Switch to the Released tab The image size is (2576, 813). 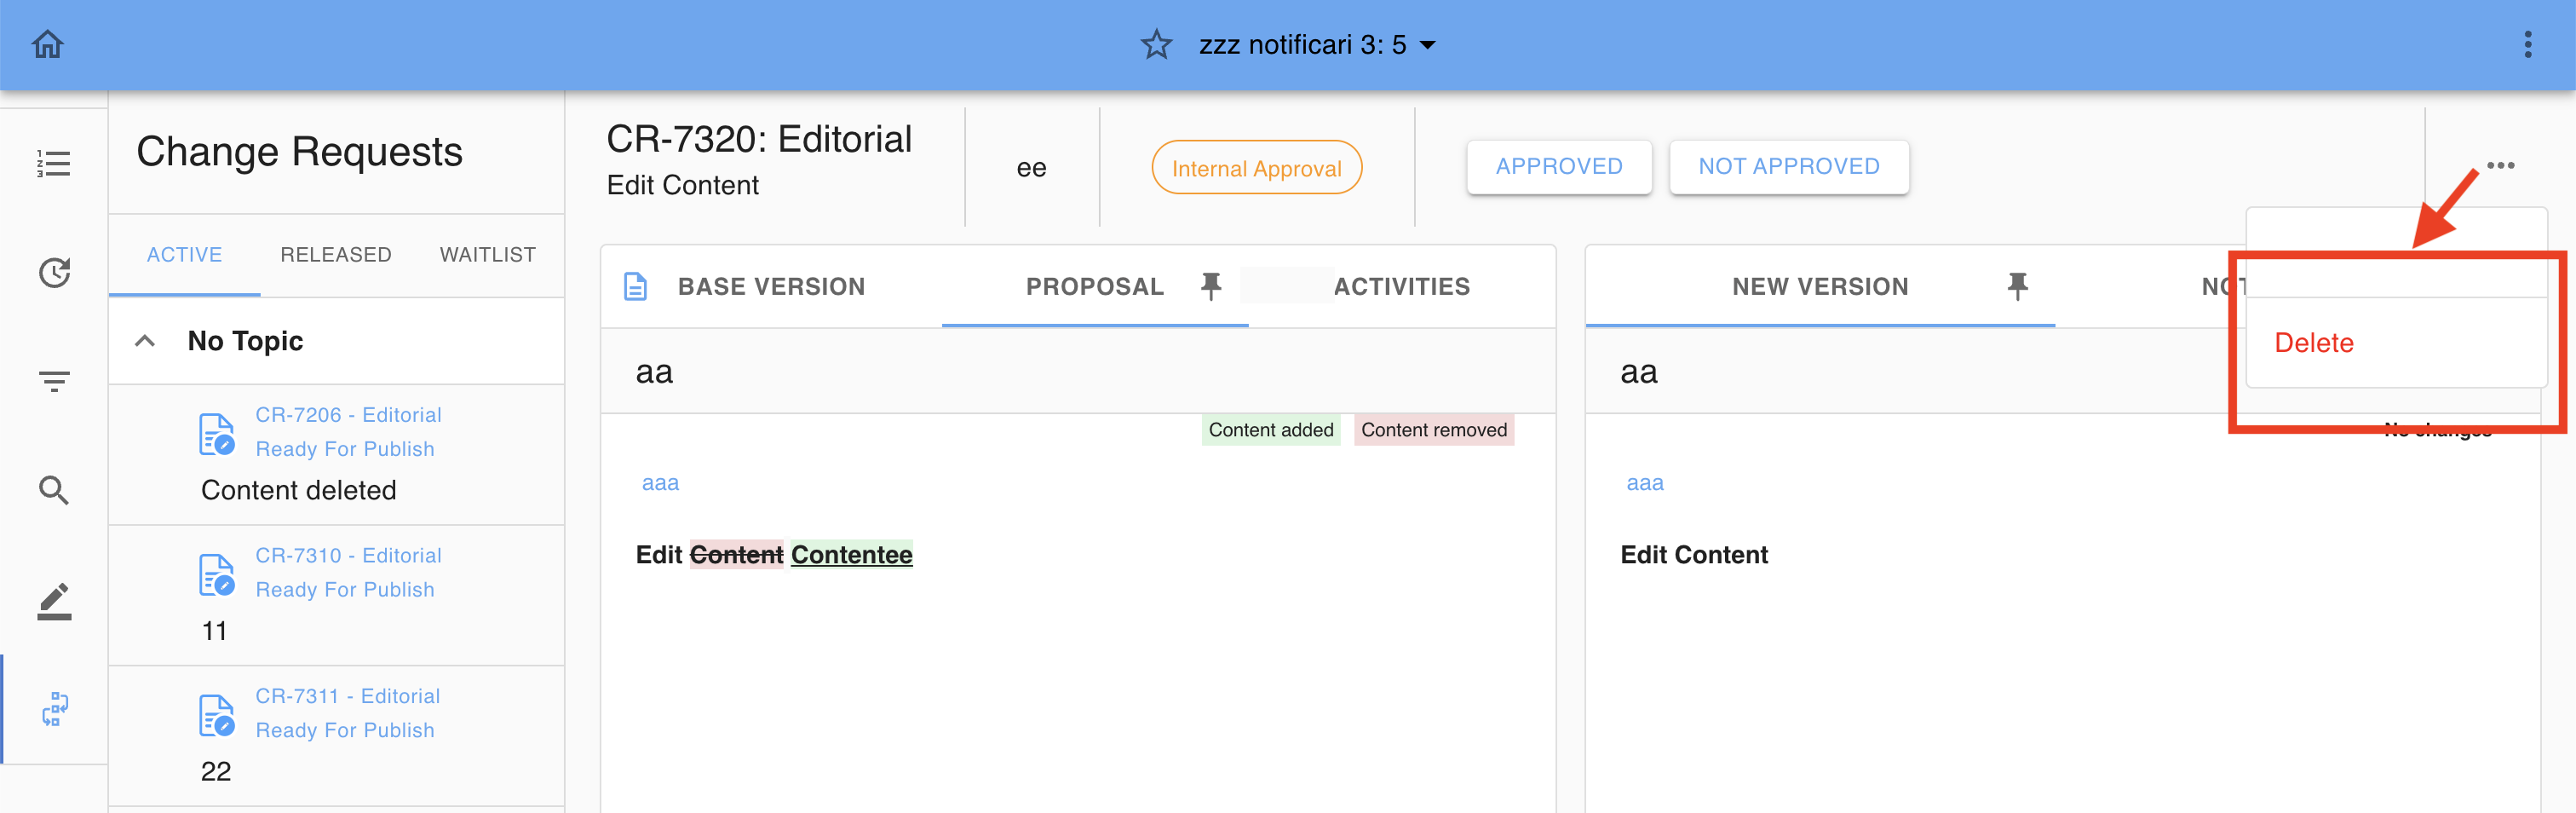(x=336, y=255)
